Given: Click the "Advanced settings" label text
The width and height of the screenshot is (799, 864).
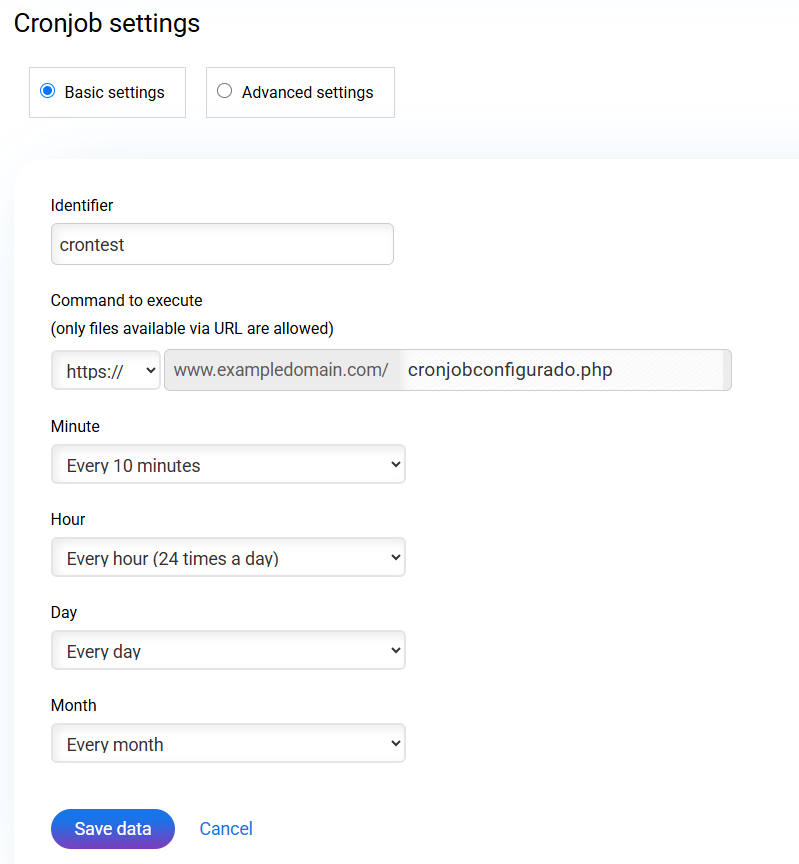Looking at the screenshot, I should click(x=307, y=92).
